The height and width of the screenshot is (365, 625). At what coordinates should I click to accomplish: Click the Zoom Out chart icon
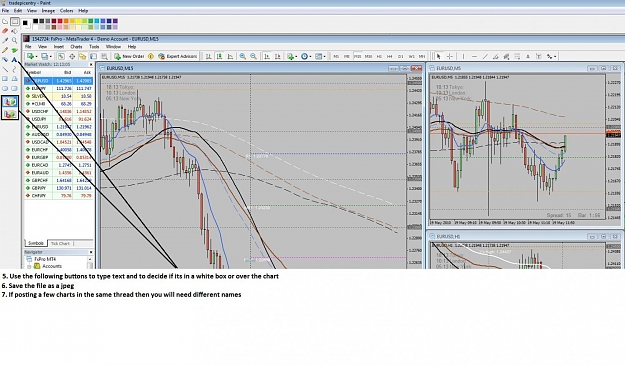click(253, 57)
